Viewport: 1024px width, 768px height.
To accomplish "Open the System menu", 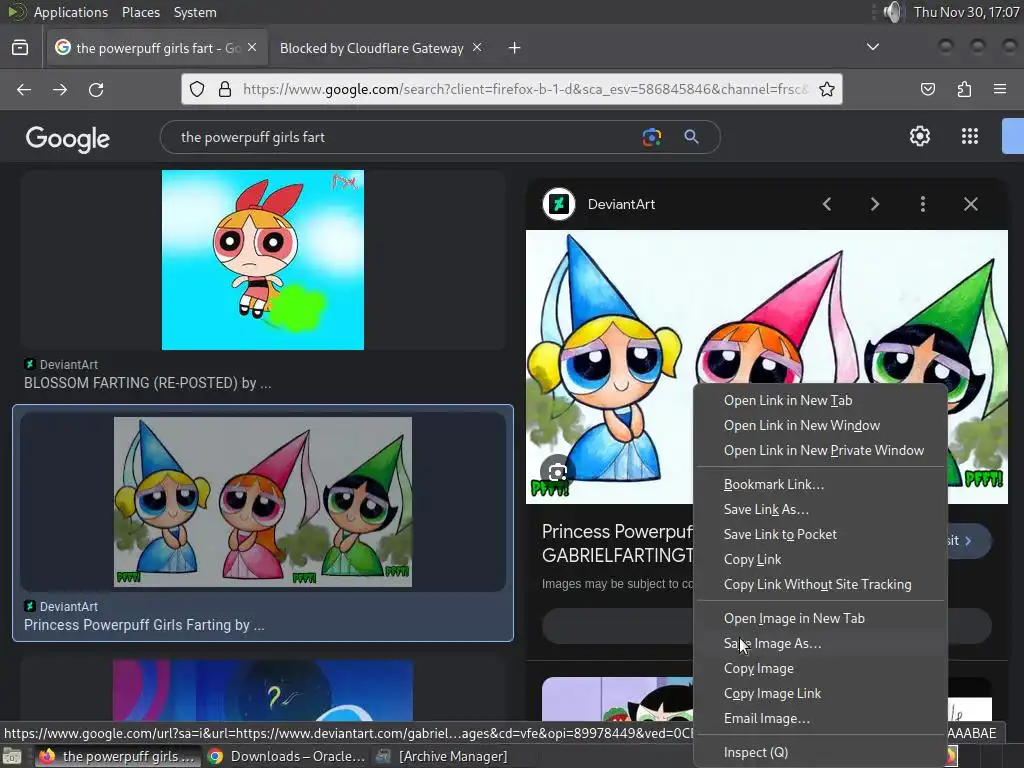I will [195, 12].
